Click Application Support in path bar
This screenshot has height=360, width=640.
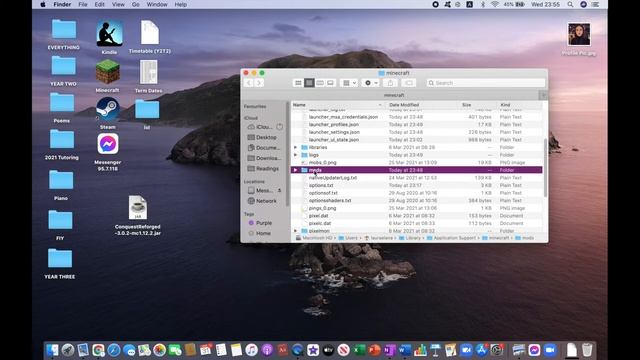[451, 238]
